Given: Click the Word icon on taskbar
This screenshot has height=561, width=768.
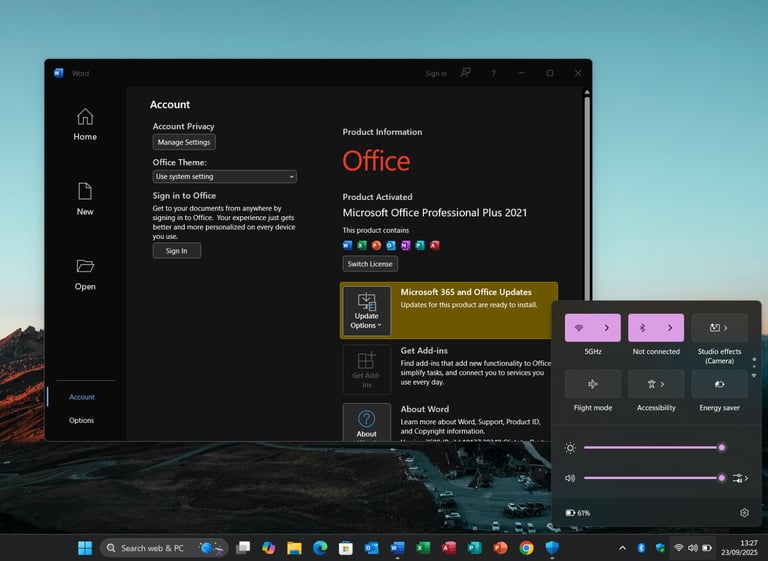Looking at the screenshot, I should point(397,548).
